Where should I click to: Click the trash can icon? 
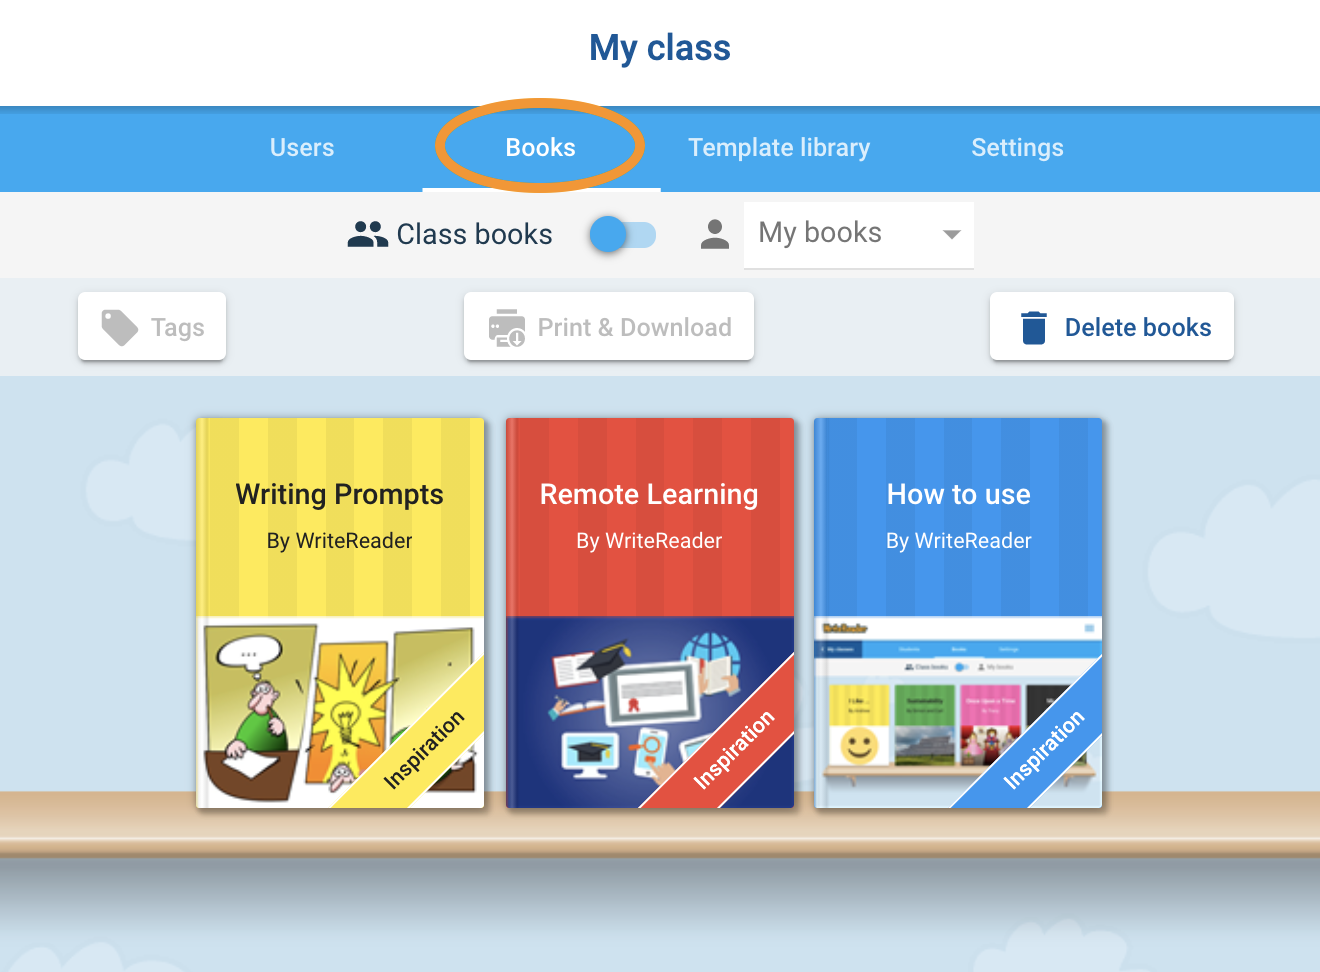pyautogui.click(x=1033, y=327)
